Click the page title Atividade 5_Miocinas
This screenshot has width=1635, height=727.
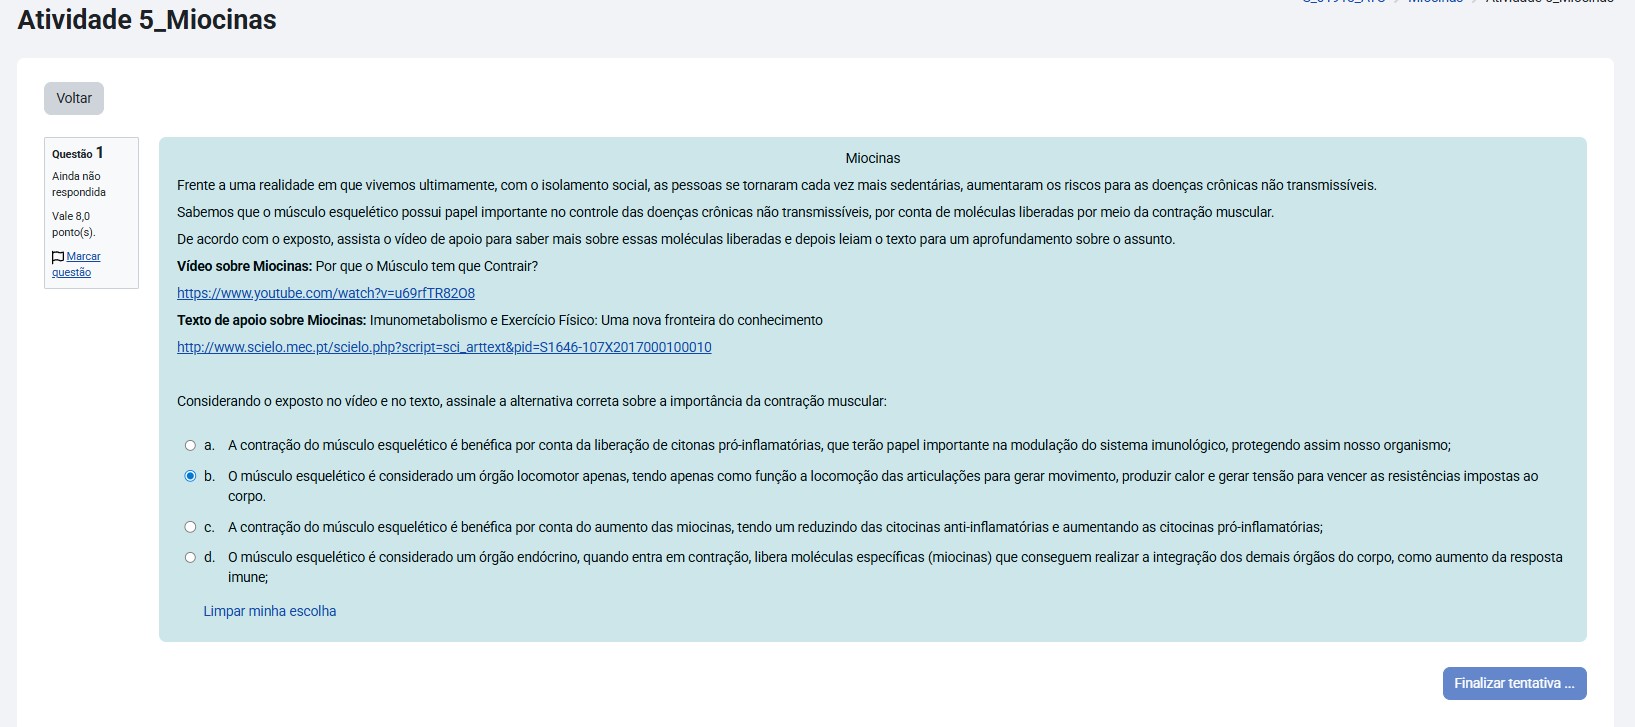[147, 20]
